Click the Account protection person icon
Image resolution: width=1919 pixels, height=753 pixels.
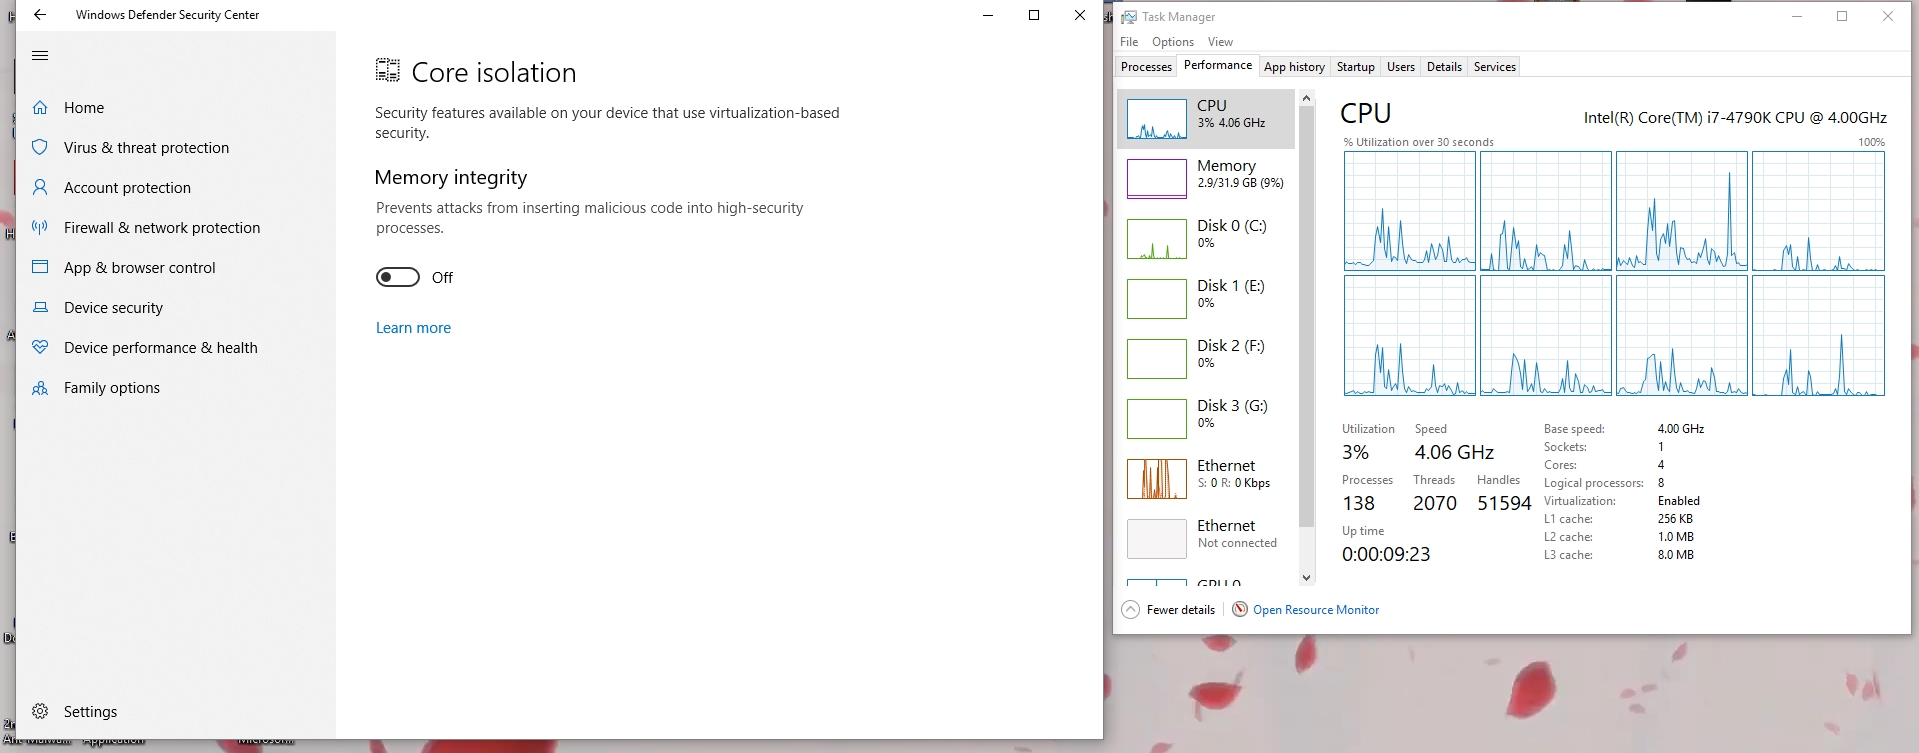(x=40, y=188)
